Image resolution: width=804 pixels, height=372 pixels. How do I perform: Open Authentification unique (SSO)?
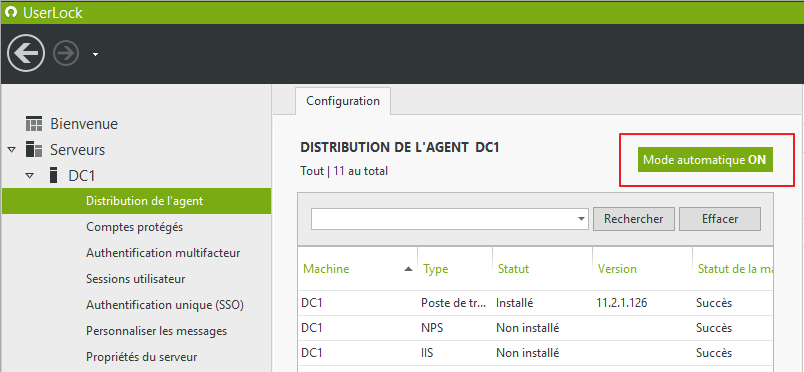tap(165, 305)
